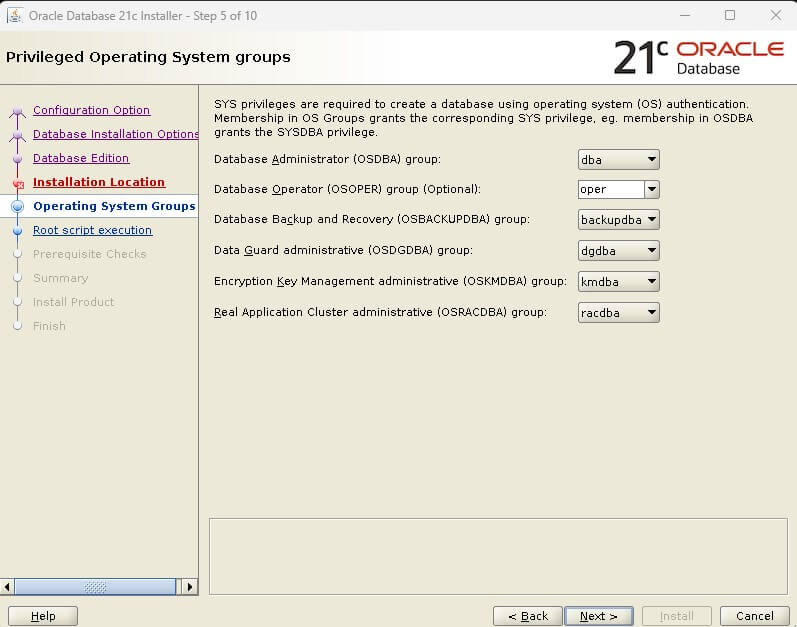Open the OSDGDBA dropdown showing dgdba
Image resolution: width=797 pixels, height=627 pixels.
pos(619,250)
